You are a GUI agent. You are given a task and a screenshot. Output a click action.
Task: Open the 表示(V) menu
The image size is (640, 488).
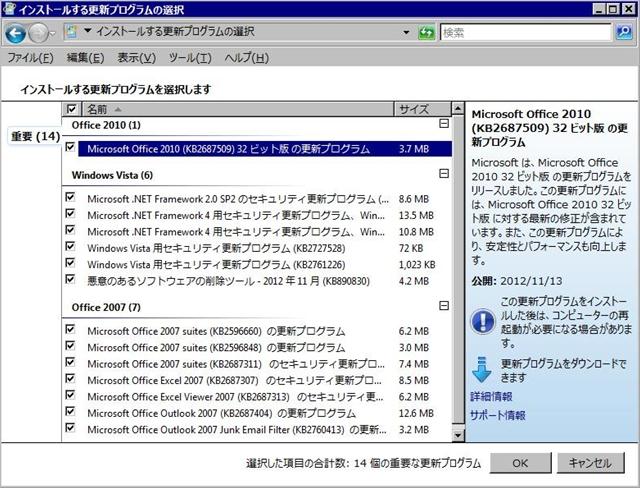[x=137, y=58]
